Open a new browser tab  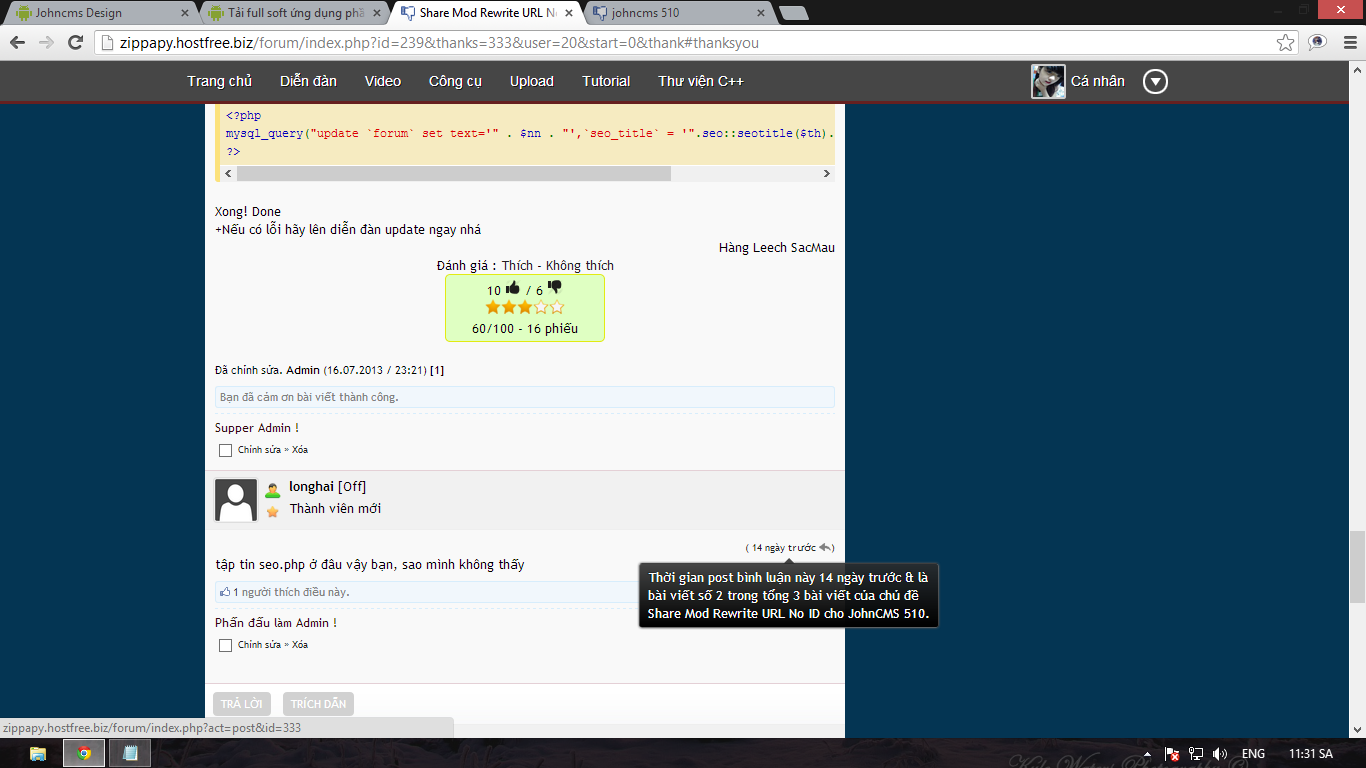click(794, 13)
